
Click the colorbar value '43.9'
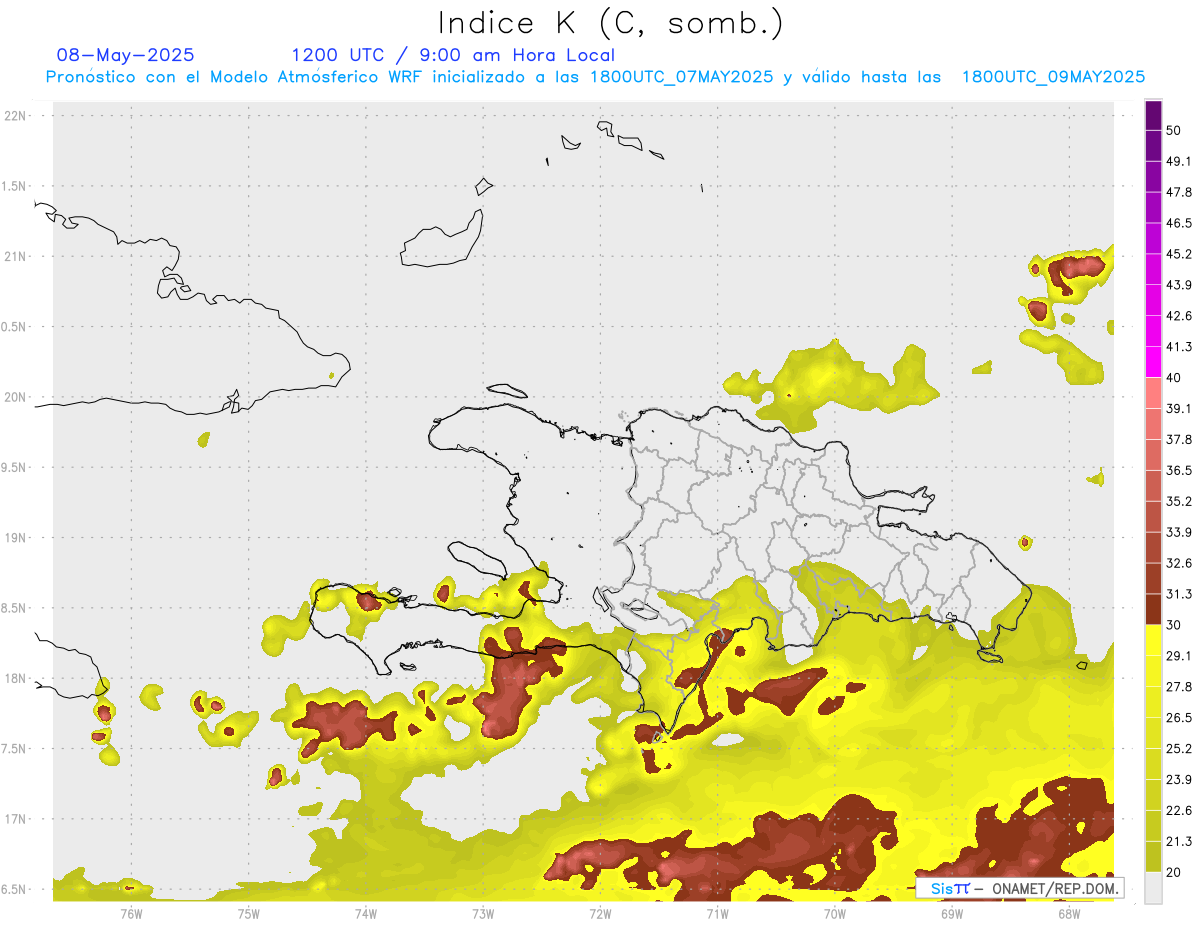tap(1179, 285)
